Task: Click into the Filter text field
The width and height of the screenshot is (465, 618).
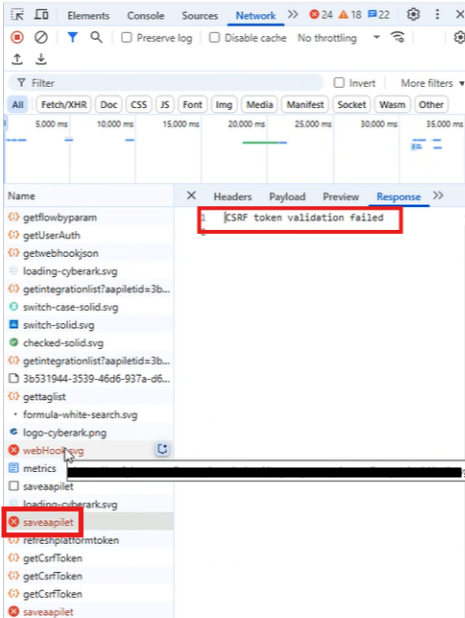Action: coord(166,83)
